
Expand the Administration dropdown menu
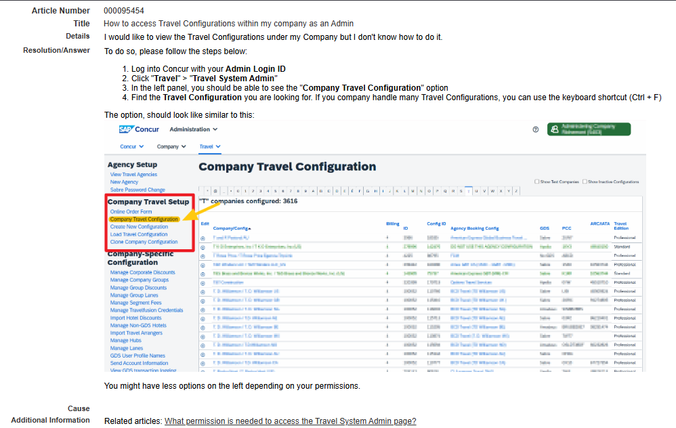194,129
